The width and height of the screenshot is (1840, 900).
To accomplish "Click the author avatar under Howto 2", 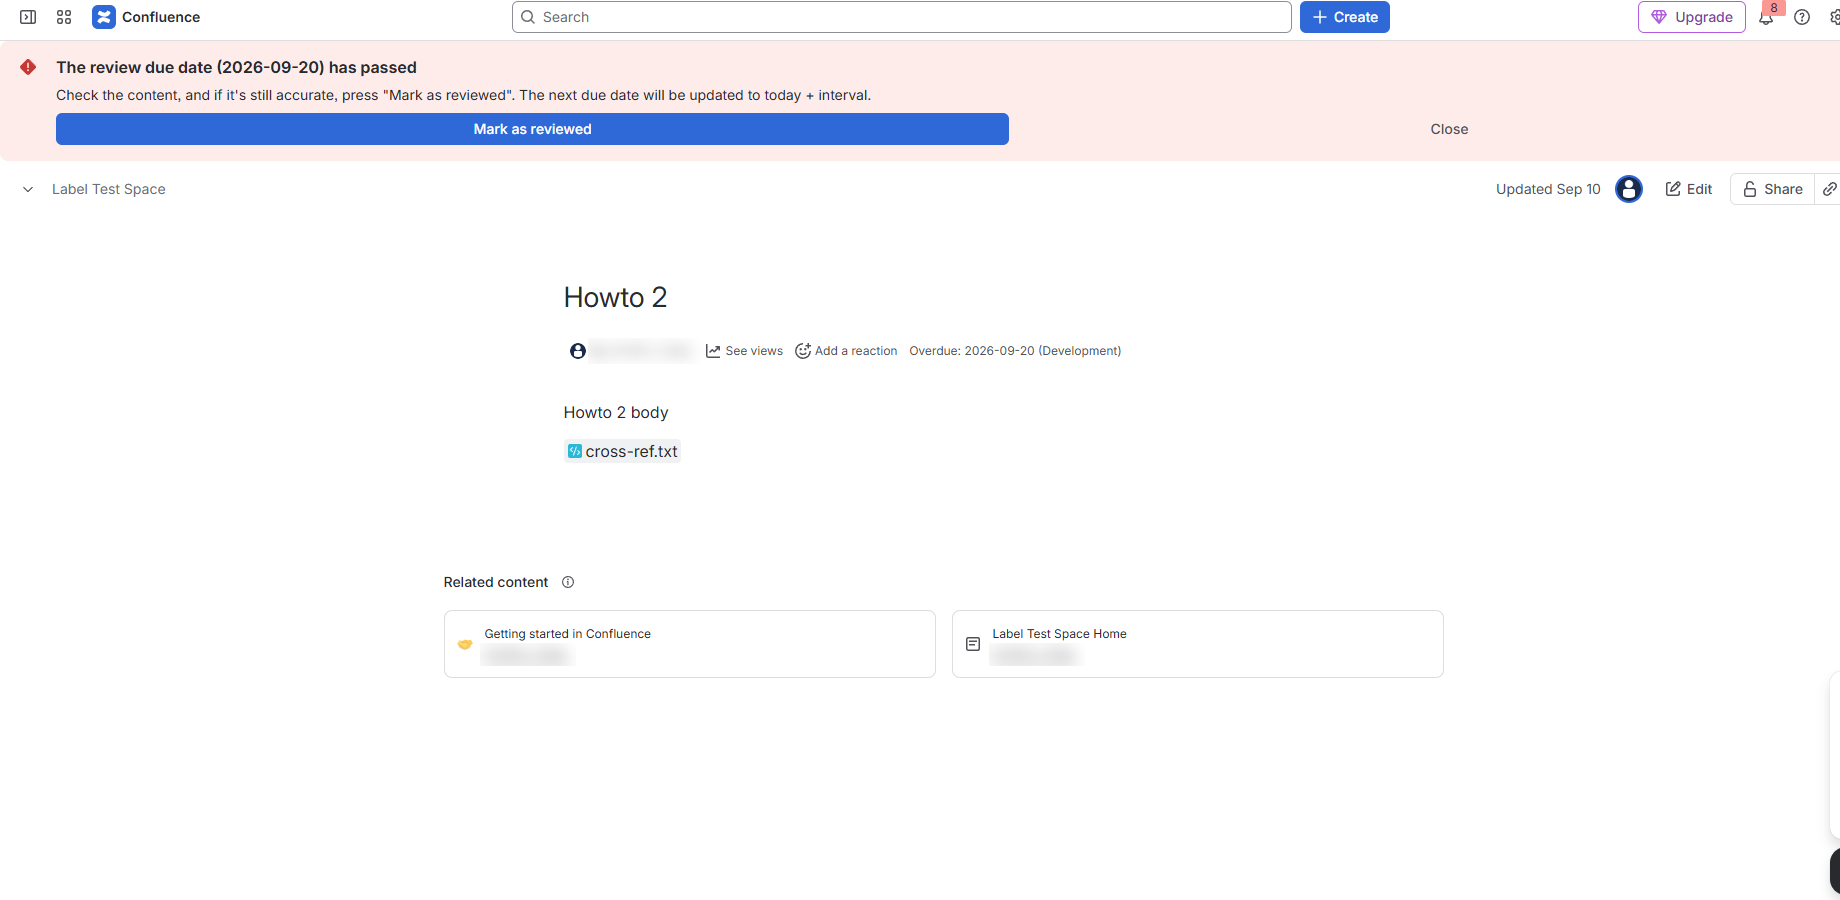I will pyautogui.click(x=578, y=351).
